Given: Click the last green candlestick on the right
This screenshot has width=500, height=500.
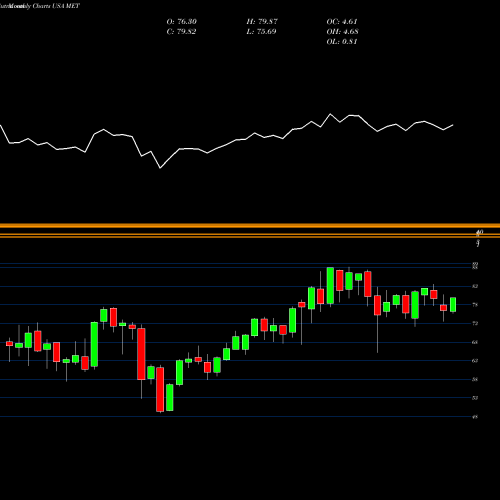Looking at the screenshot, I should tap(453, 305).
